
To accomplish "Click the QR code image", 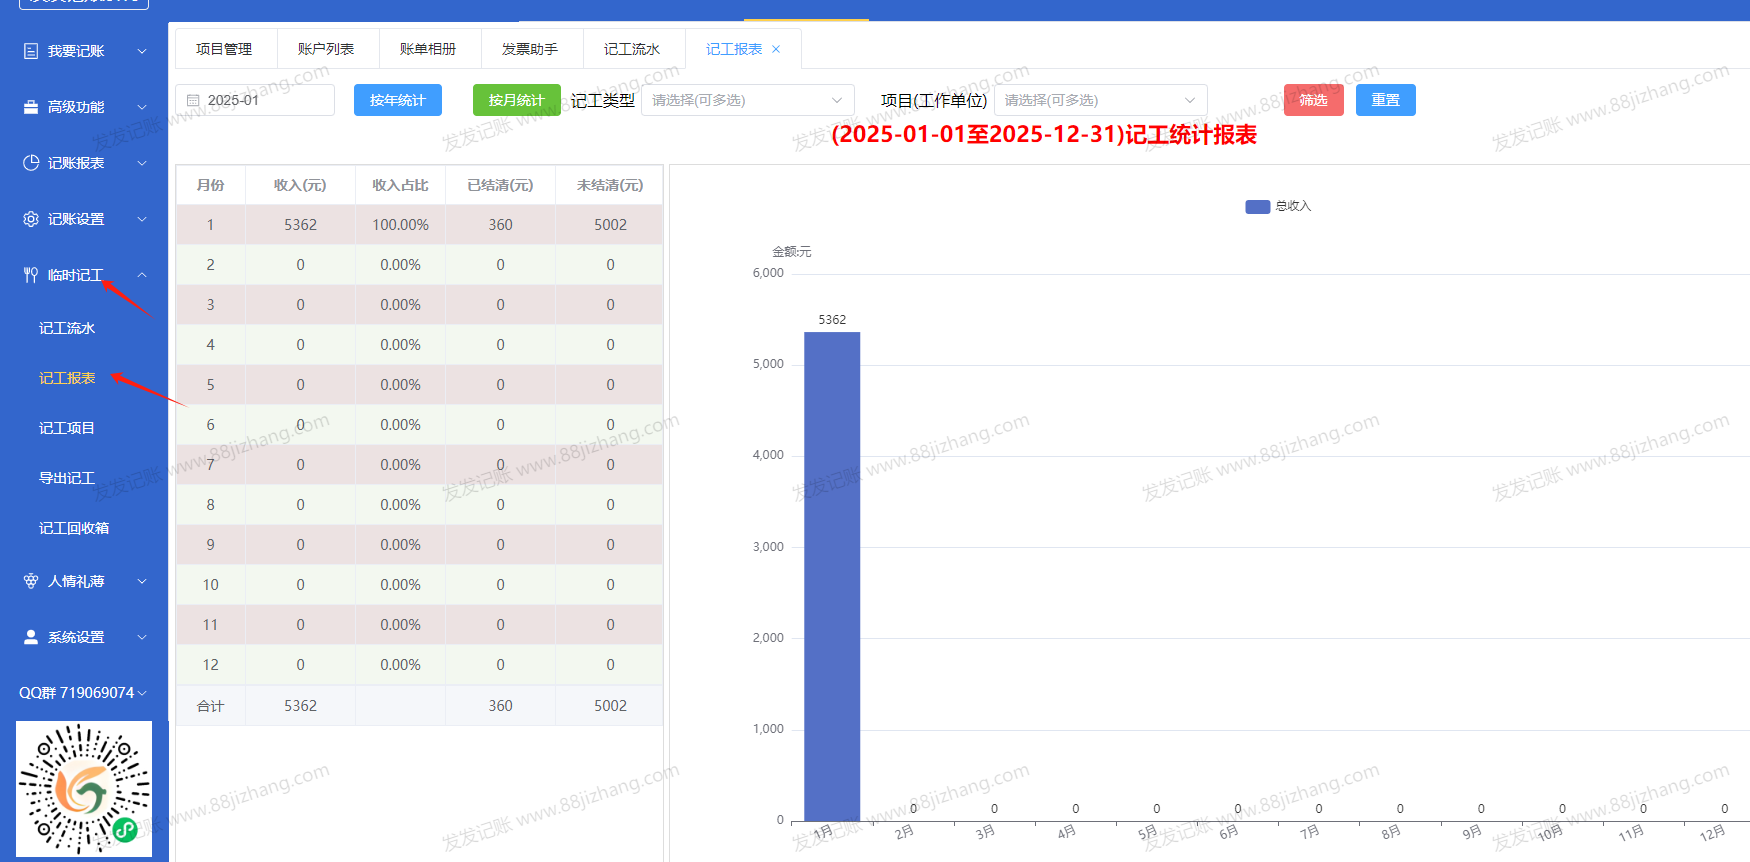I will pos(84,789).
